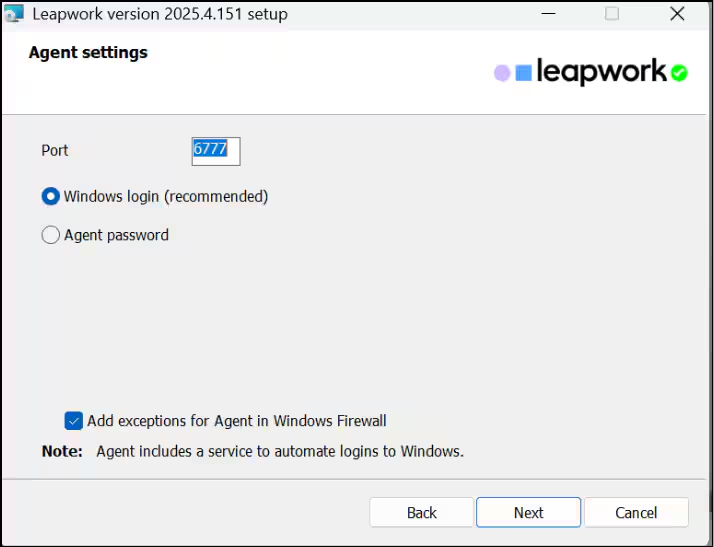714x547 pixels.
Task: Click the "Add exceptions for Agent" label text
Action: coord(236,421)
